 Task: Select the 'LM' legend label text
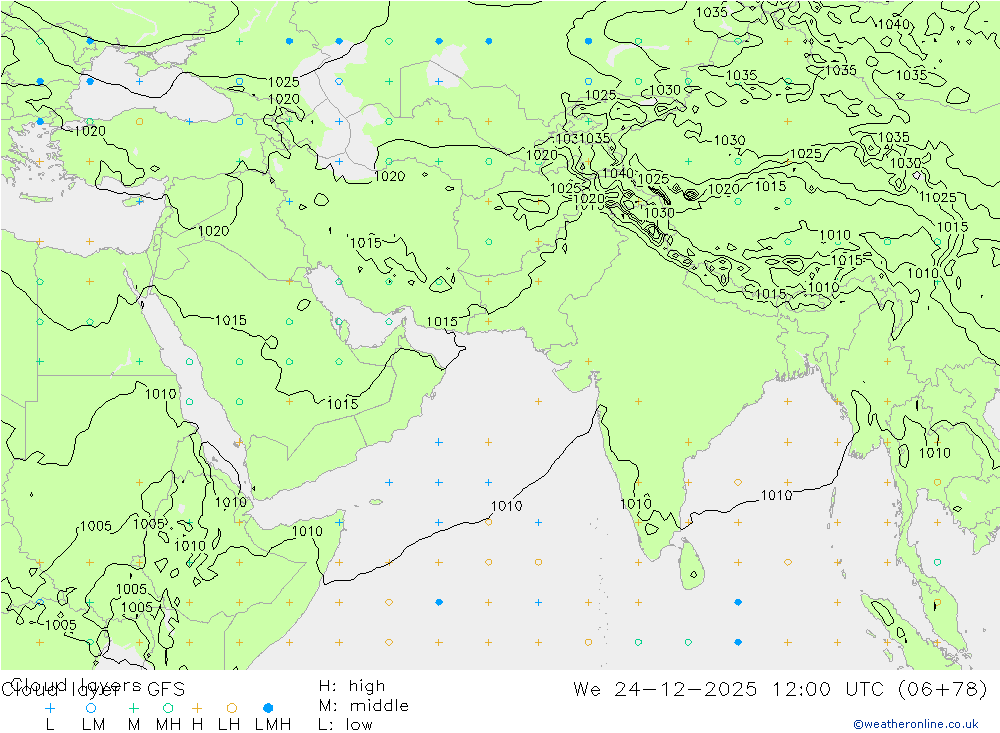(94, 725)
